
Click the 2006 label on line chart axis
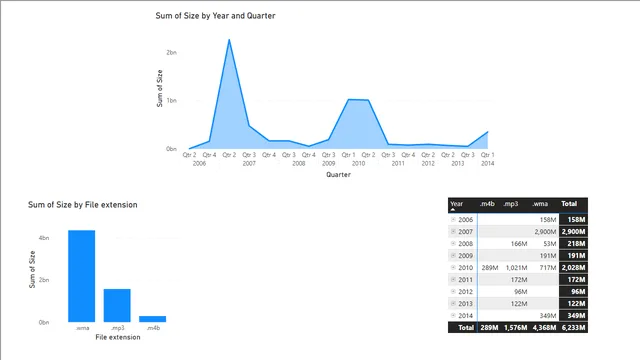coord(199,163)
